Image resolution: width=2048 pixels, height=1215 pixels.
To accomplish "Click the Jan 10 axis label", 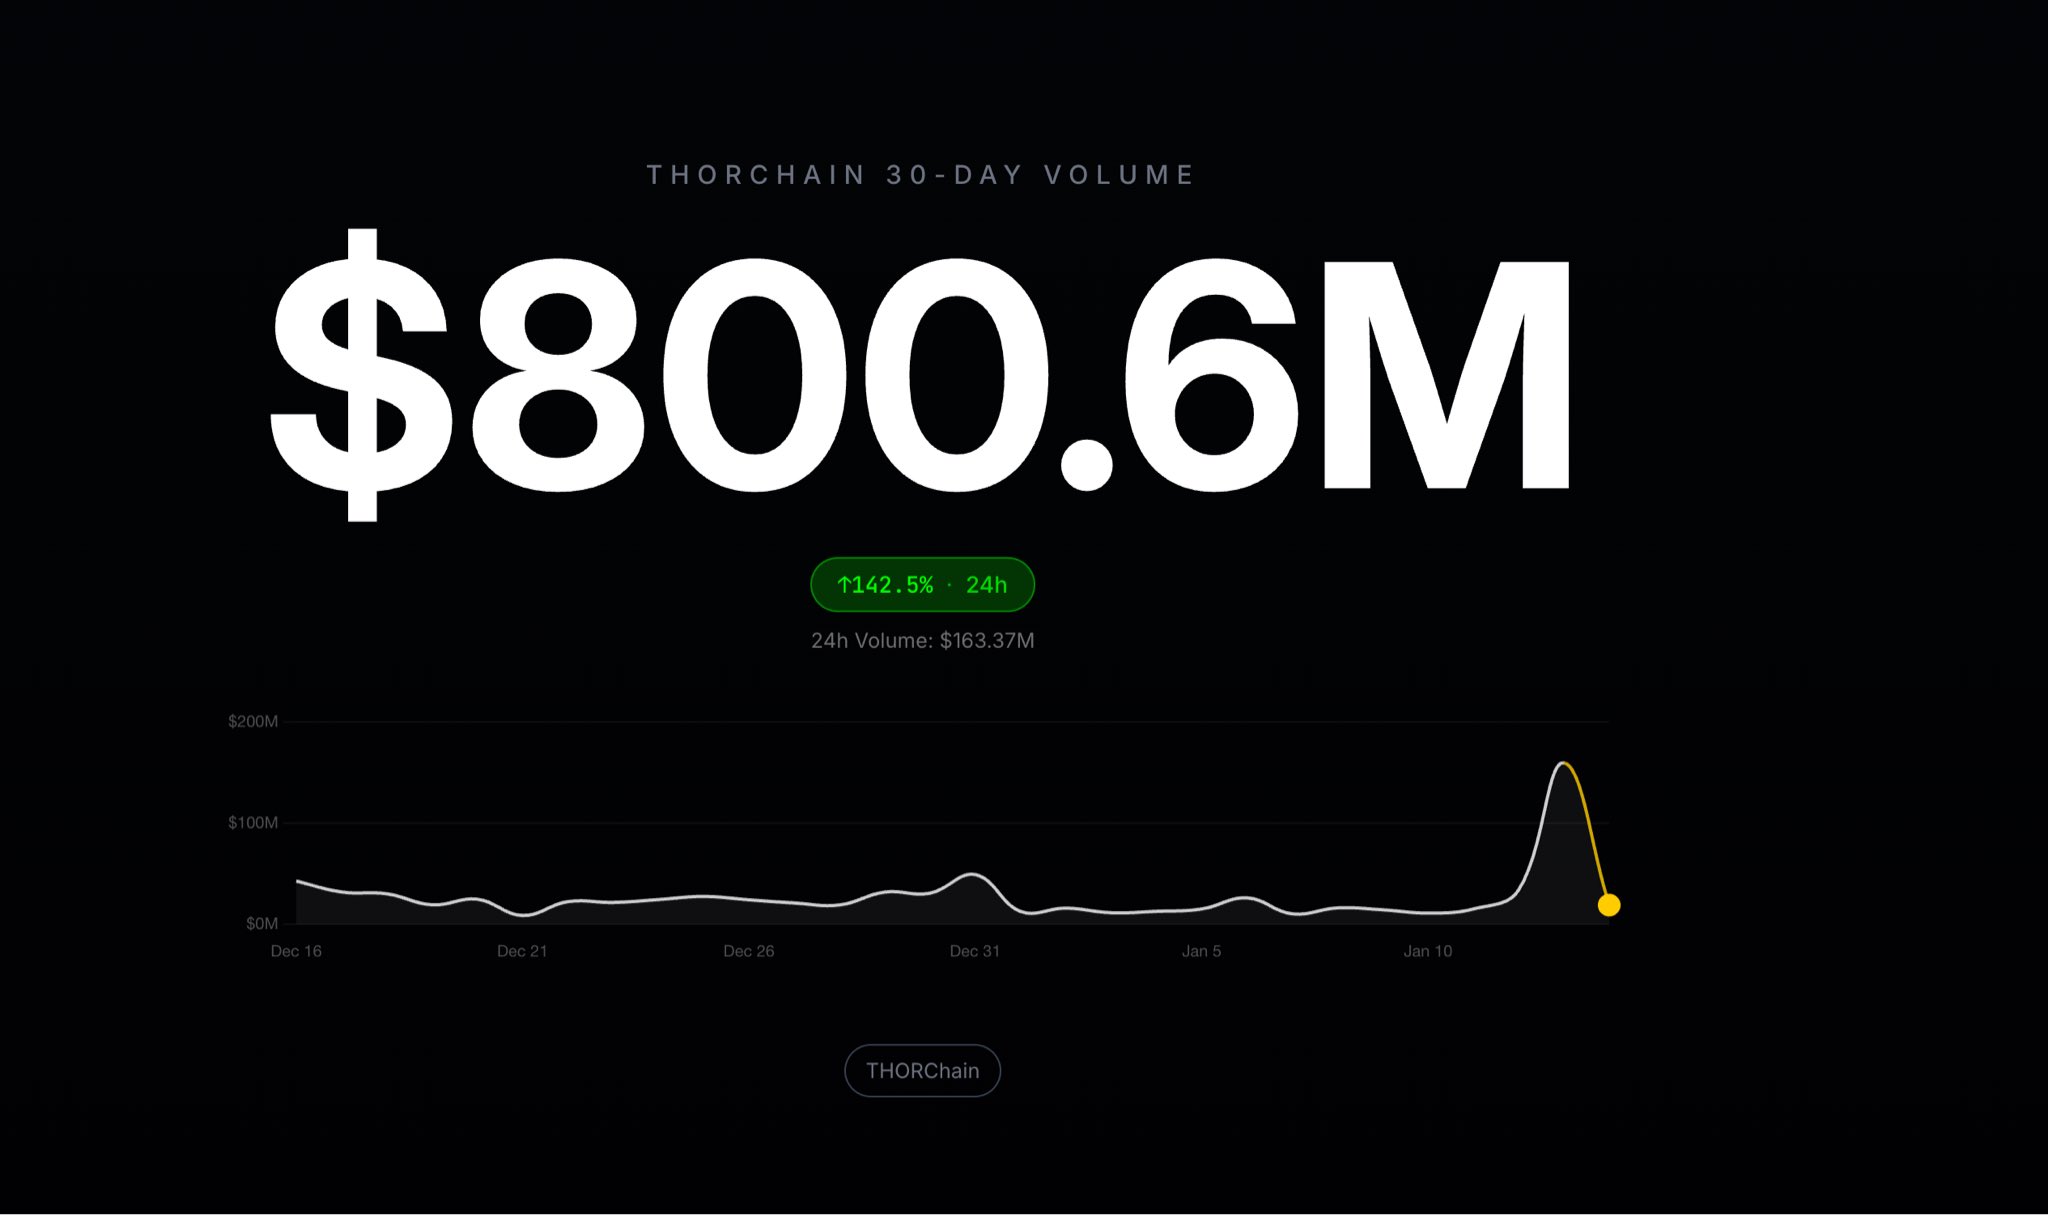I will tap(1427, 951).
